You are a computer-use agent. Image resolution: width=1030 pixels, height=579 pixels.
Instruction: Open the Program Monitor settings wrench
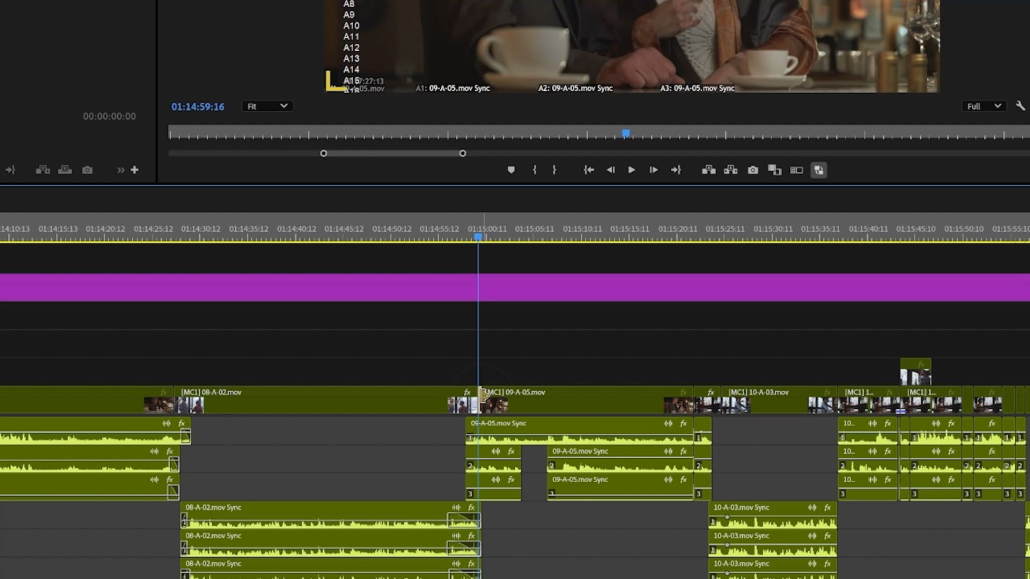click(x=1020, y=106)
